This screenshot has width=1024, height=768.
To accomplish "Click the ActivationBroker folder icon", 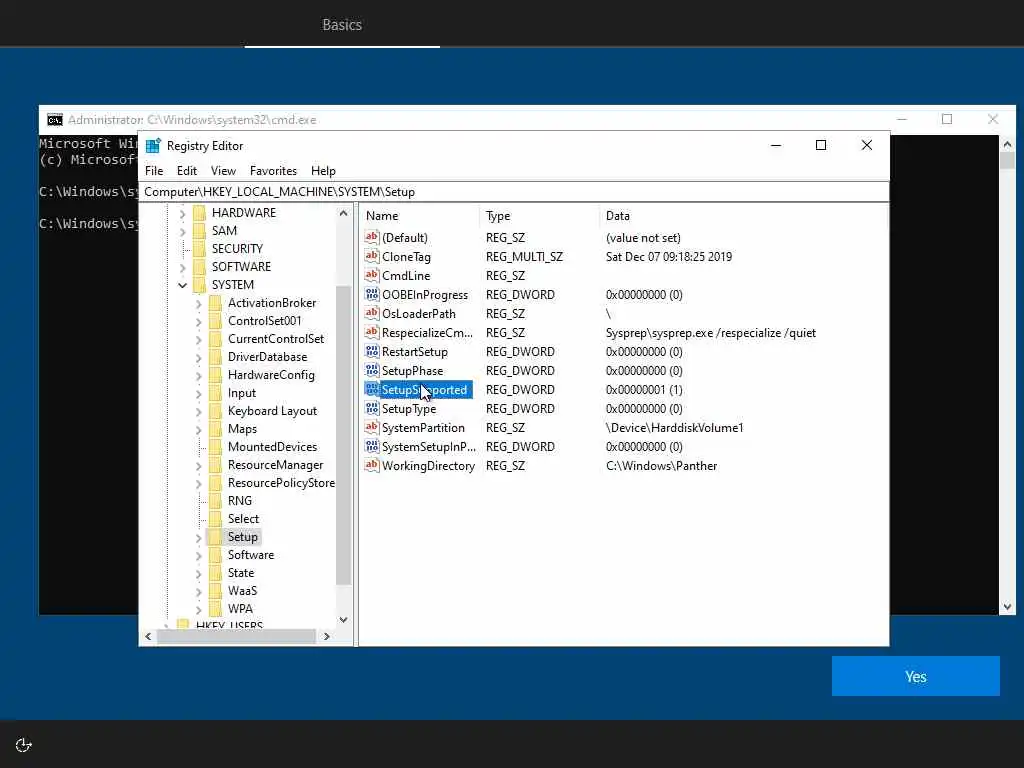I will [x=216, y=303].
